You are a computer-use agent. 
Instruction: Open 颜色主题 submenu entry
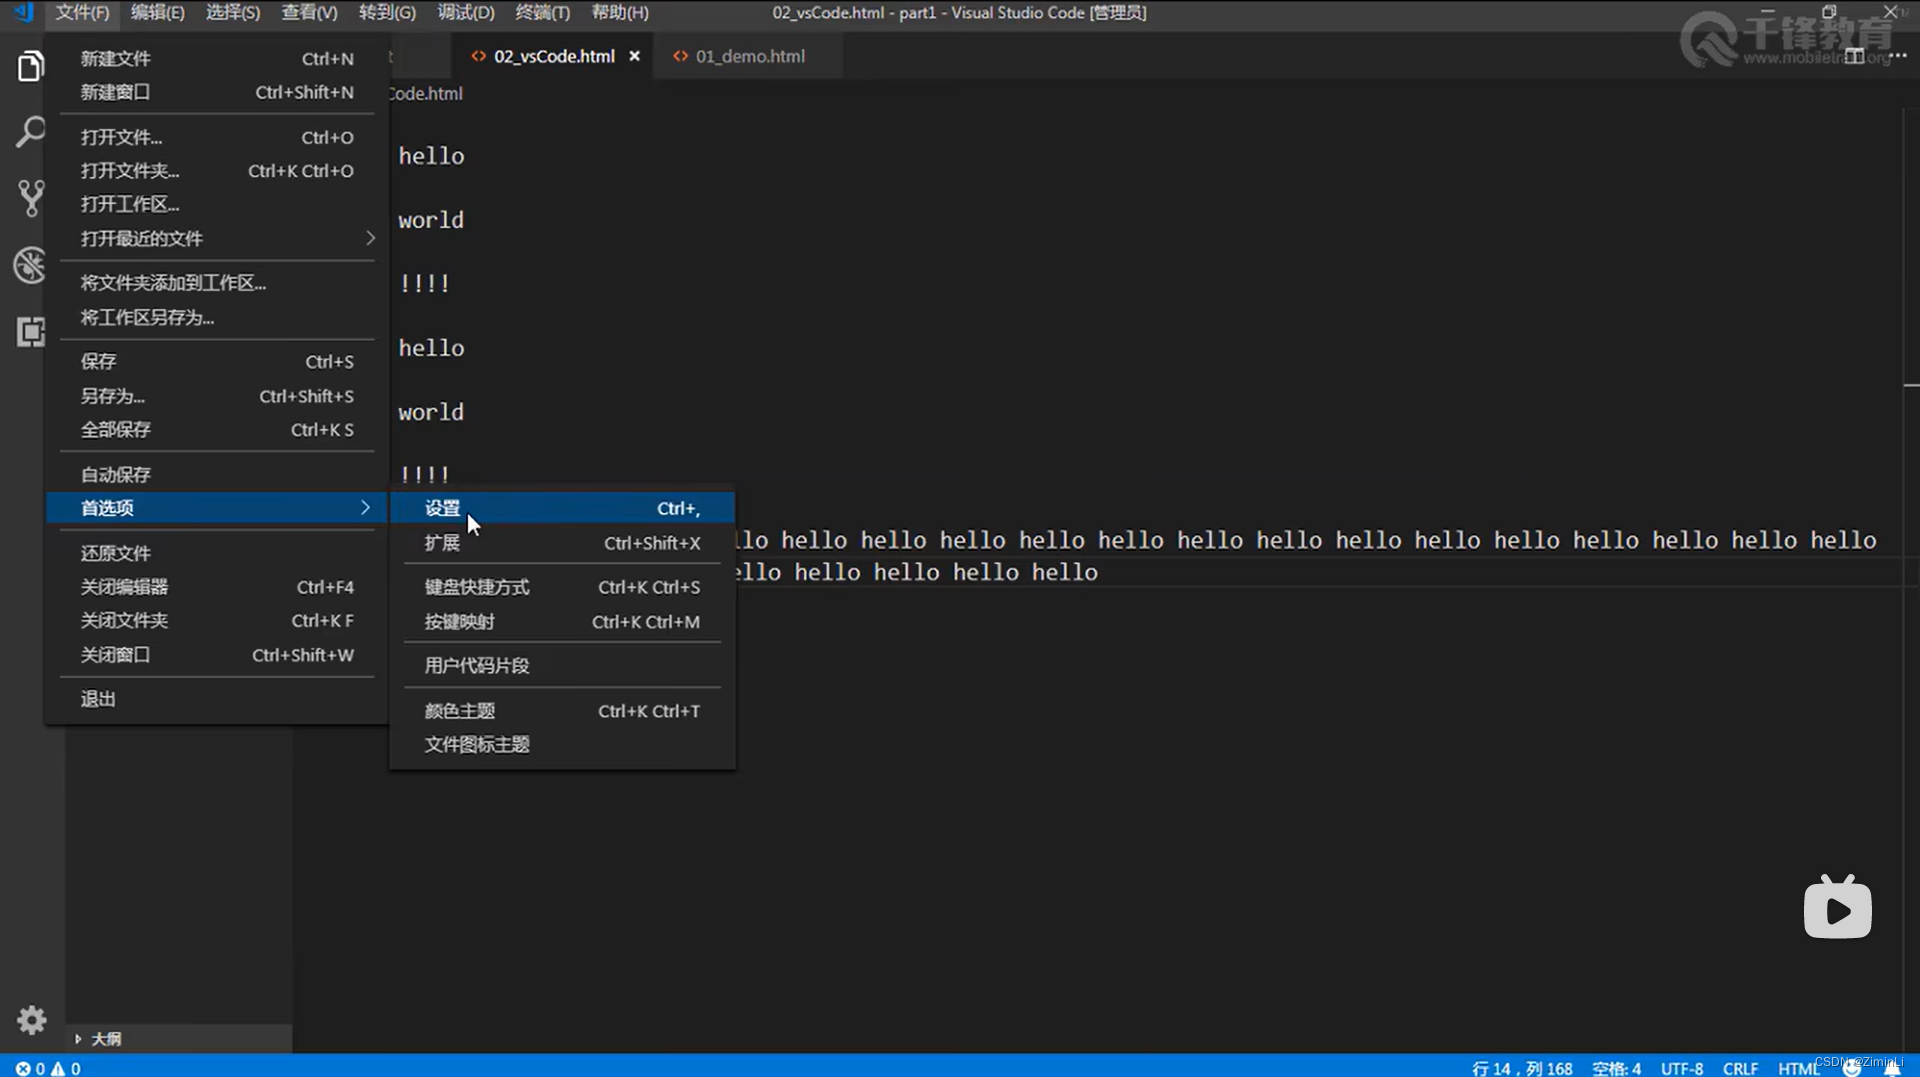click(562, 711)
